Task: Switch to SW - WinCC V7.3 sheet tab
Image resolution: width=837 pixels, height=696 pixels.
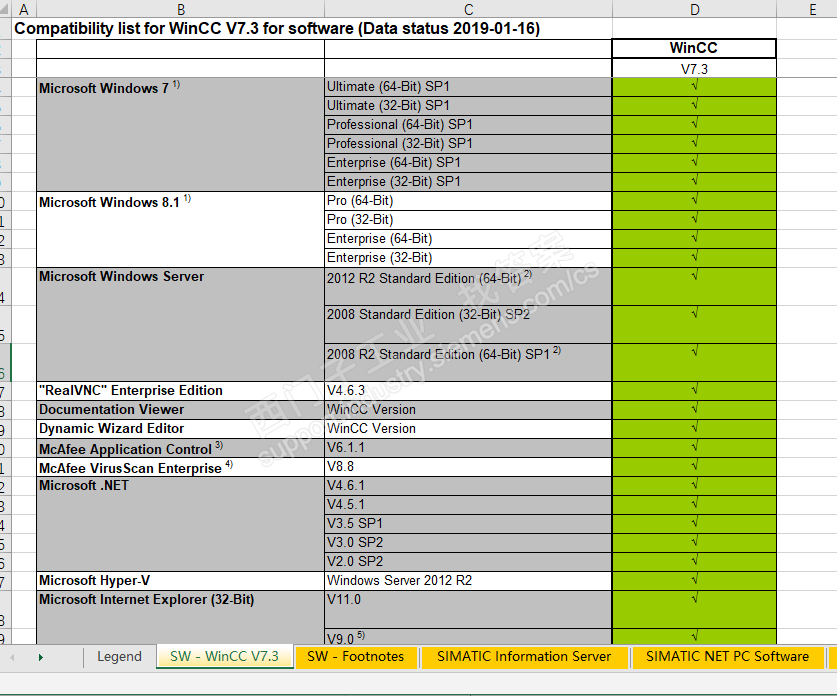Action: pos(224,657)
